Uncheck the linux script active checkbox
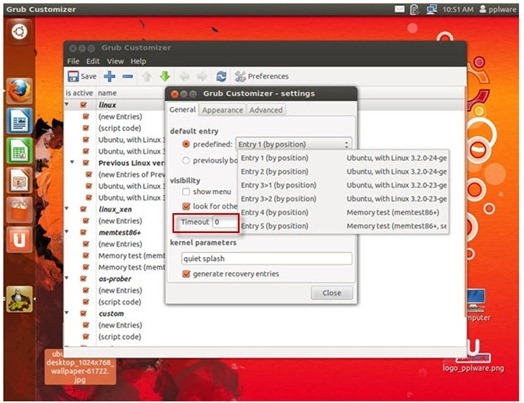Screen dimensions: 524x403 (84, 105)
